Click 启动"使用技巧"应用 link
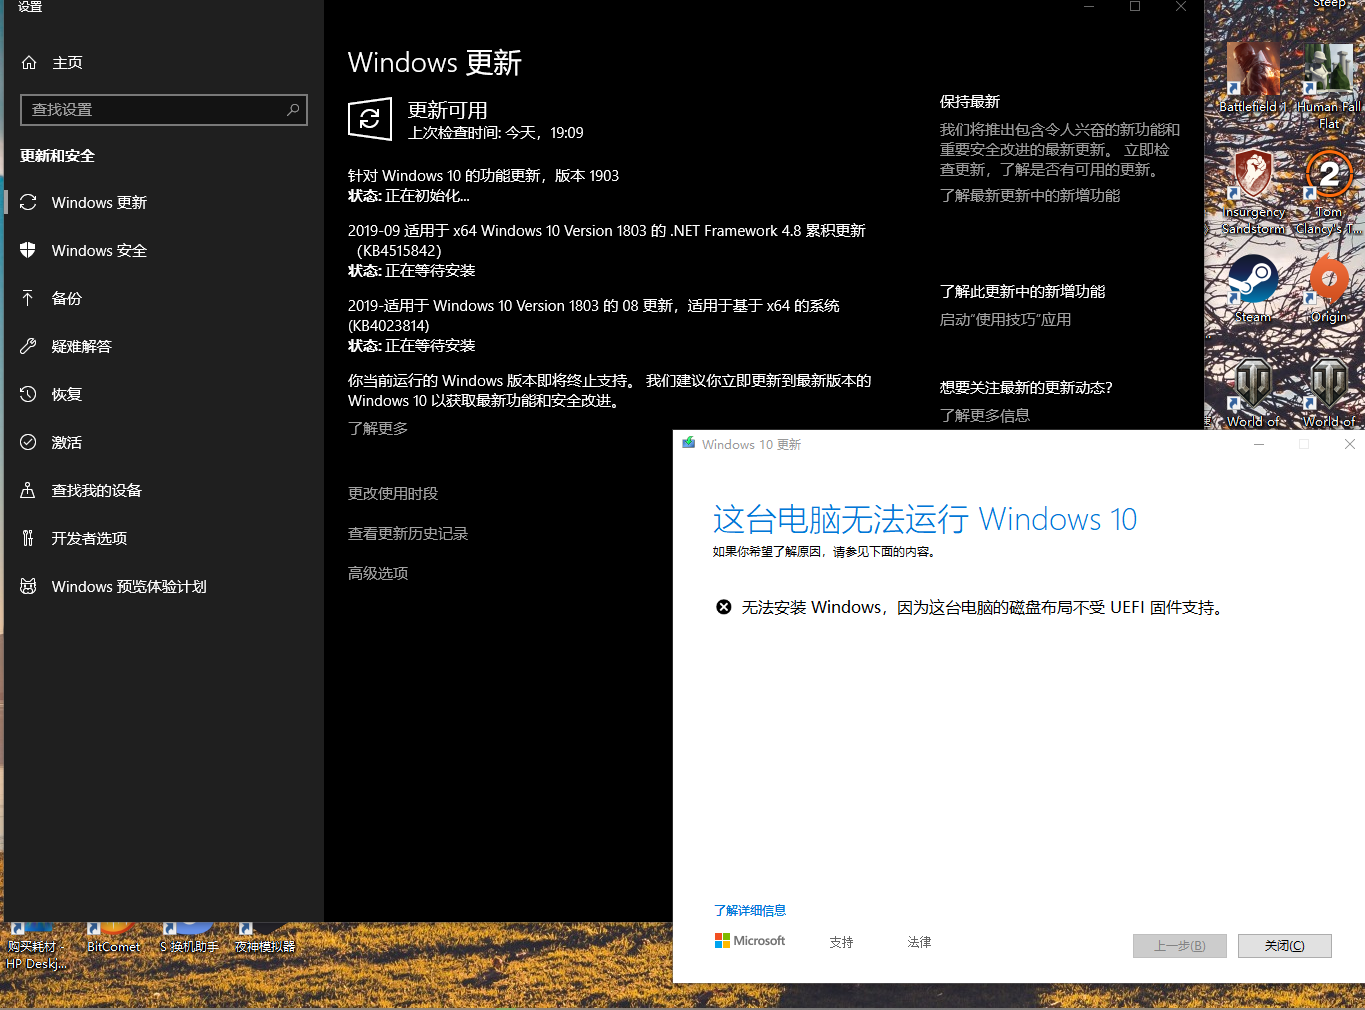 (1005, 319)
